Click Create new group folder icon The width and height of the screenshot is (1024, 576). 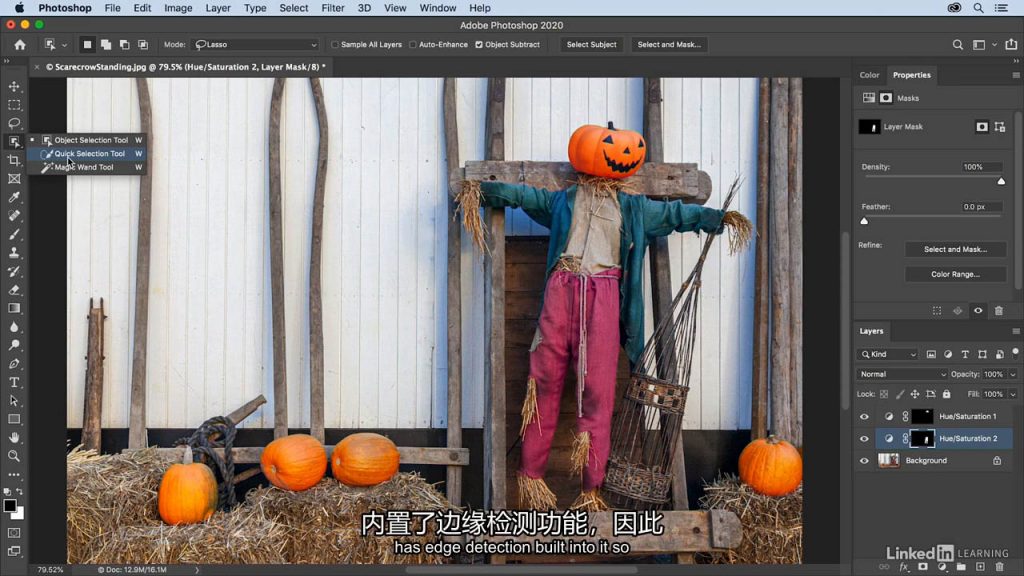pos(961,567)
